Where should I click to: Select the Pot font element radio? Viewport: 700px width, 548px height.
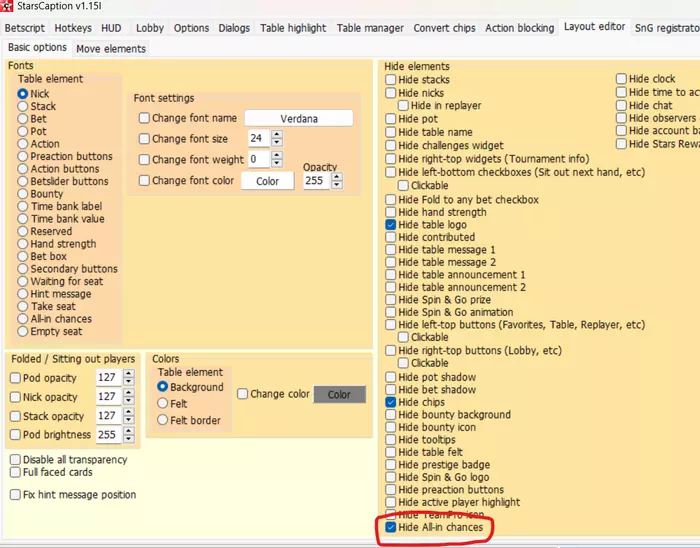coord(23,131)
